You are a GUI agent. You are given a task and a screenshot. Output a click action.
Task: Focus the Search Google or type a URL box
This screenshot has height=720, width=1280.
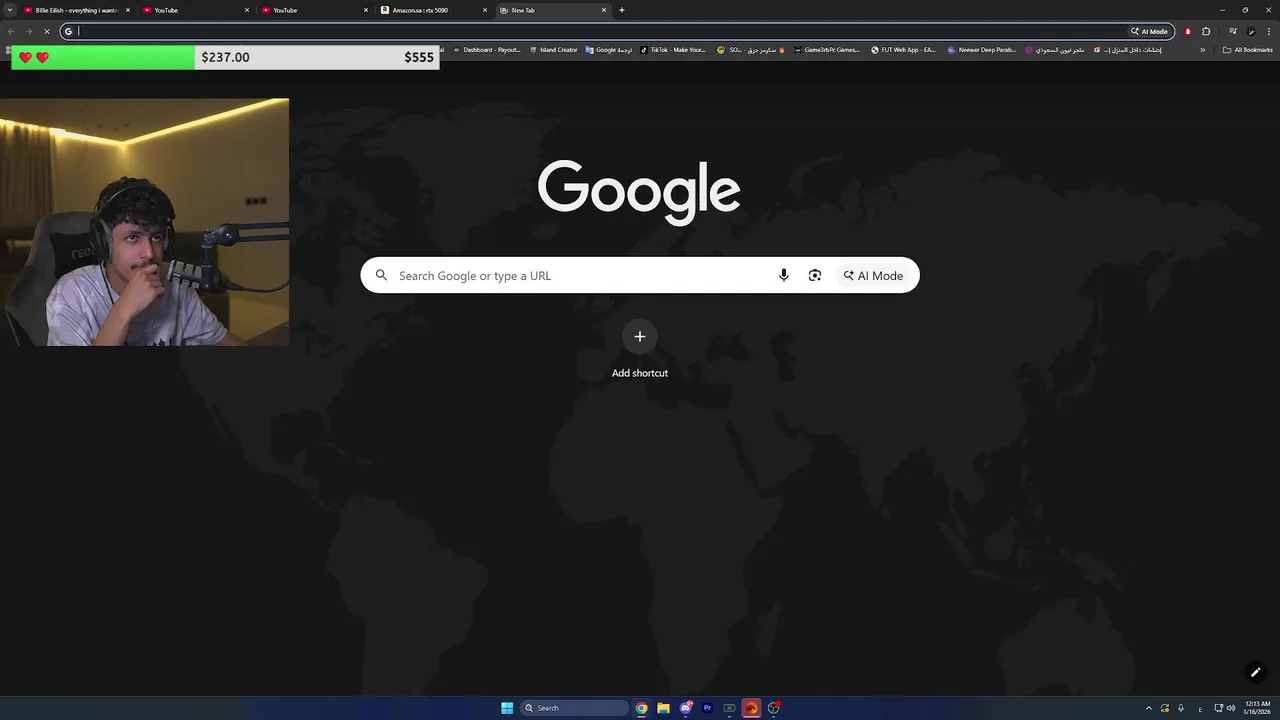[640, 275]
